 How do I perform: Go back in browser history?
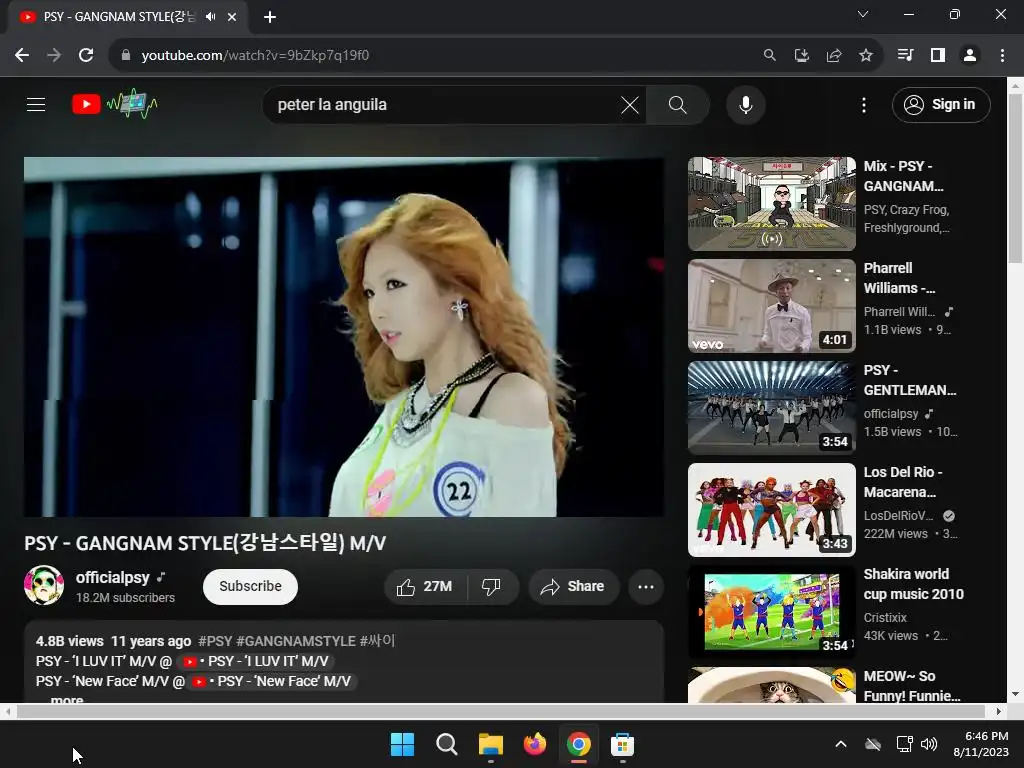point(22,56)
